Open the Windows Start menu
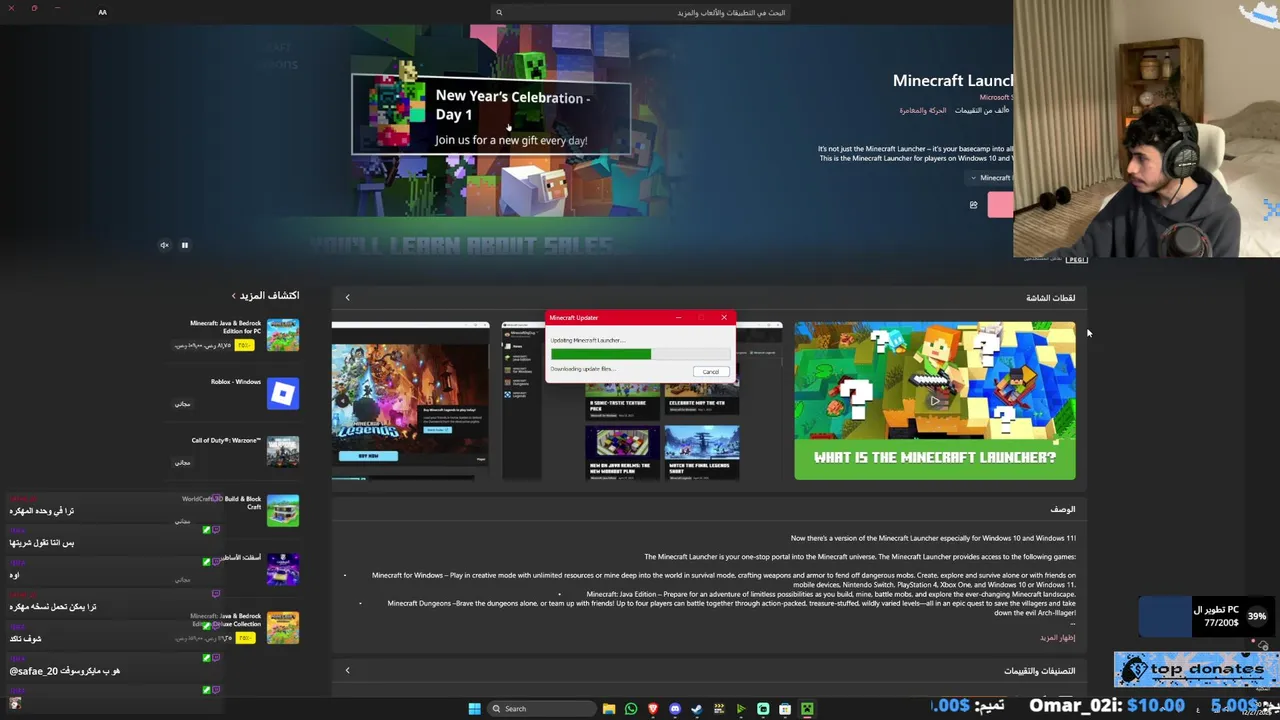 (x=474, y=709)
